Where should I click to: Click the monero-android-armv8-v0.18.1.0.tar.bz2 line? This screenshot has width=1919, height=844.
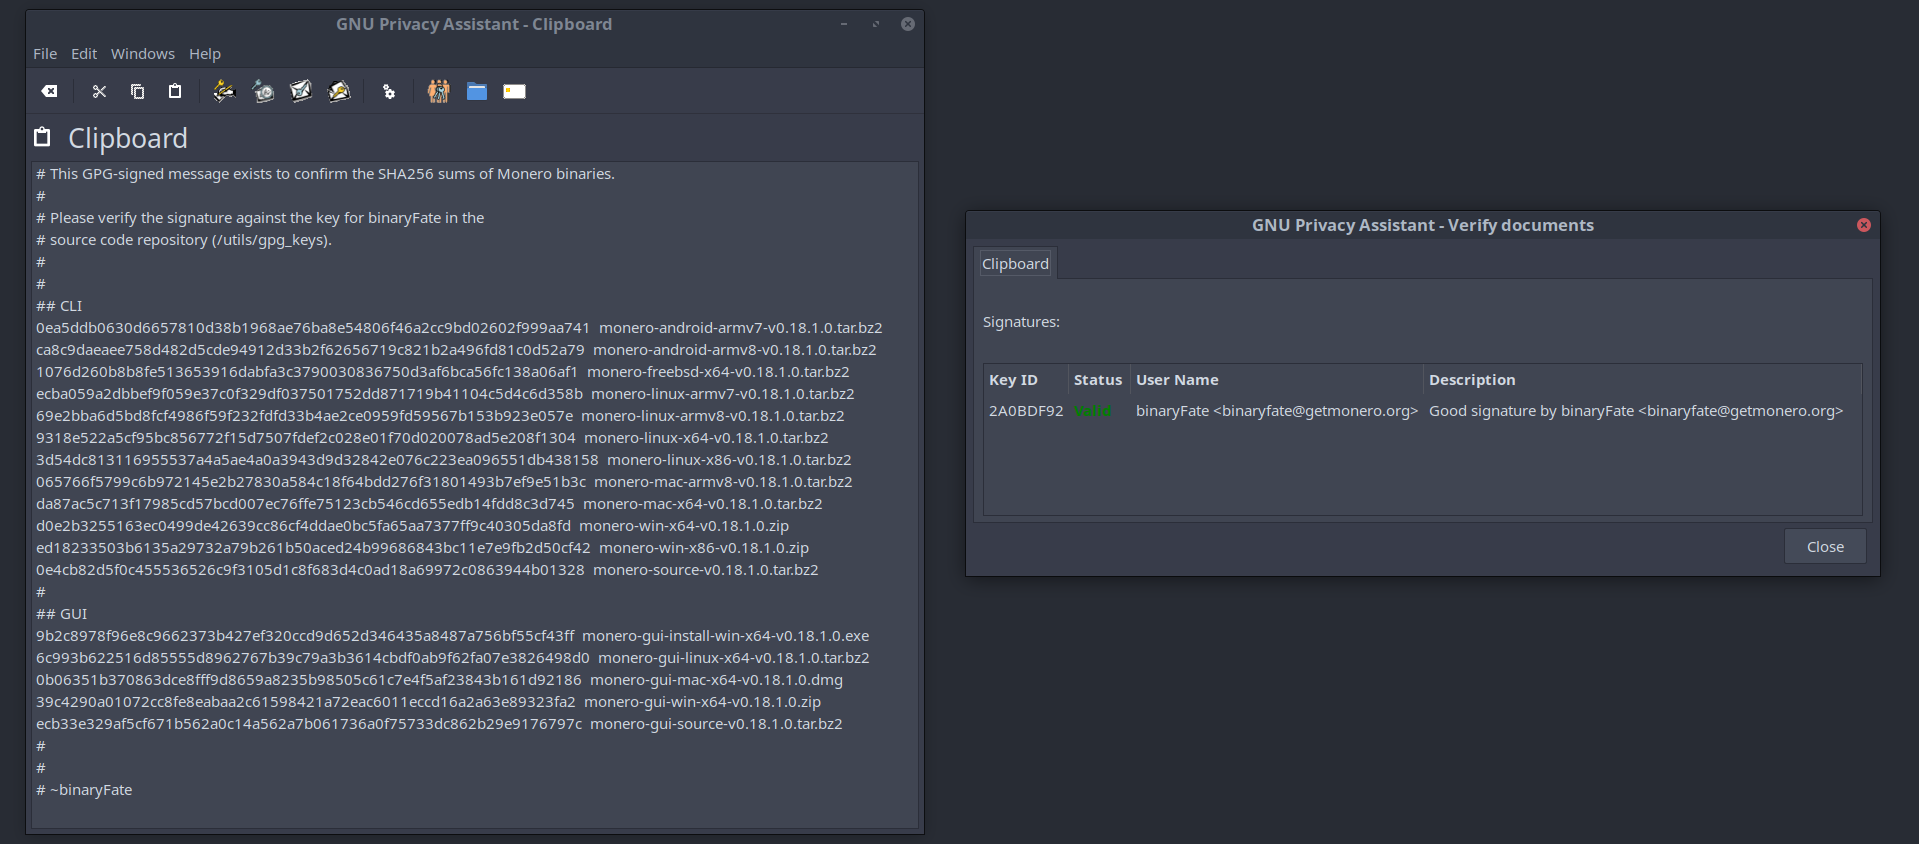pyautogui.click(x=456, y=350)
